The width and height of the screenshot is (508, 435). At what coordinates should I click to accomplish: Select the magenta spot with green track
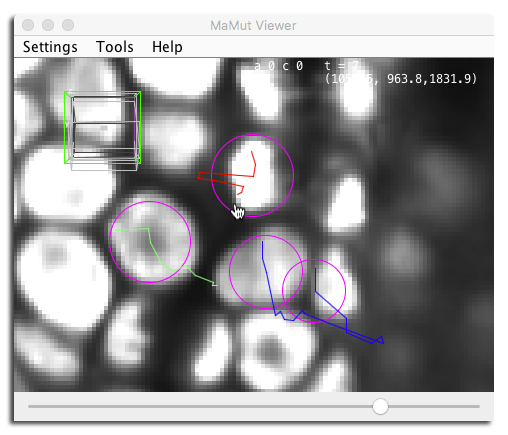pyautogui.click(x=150, y=242)
